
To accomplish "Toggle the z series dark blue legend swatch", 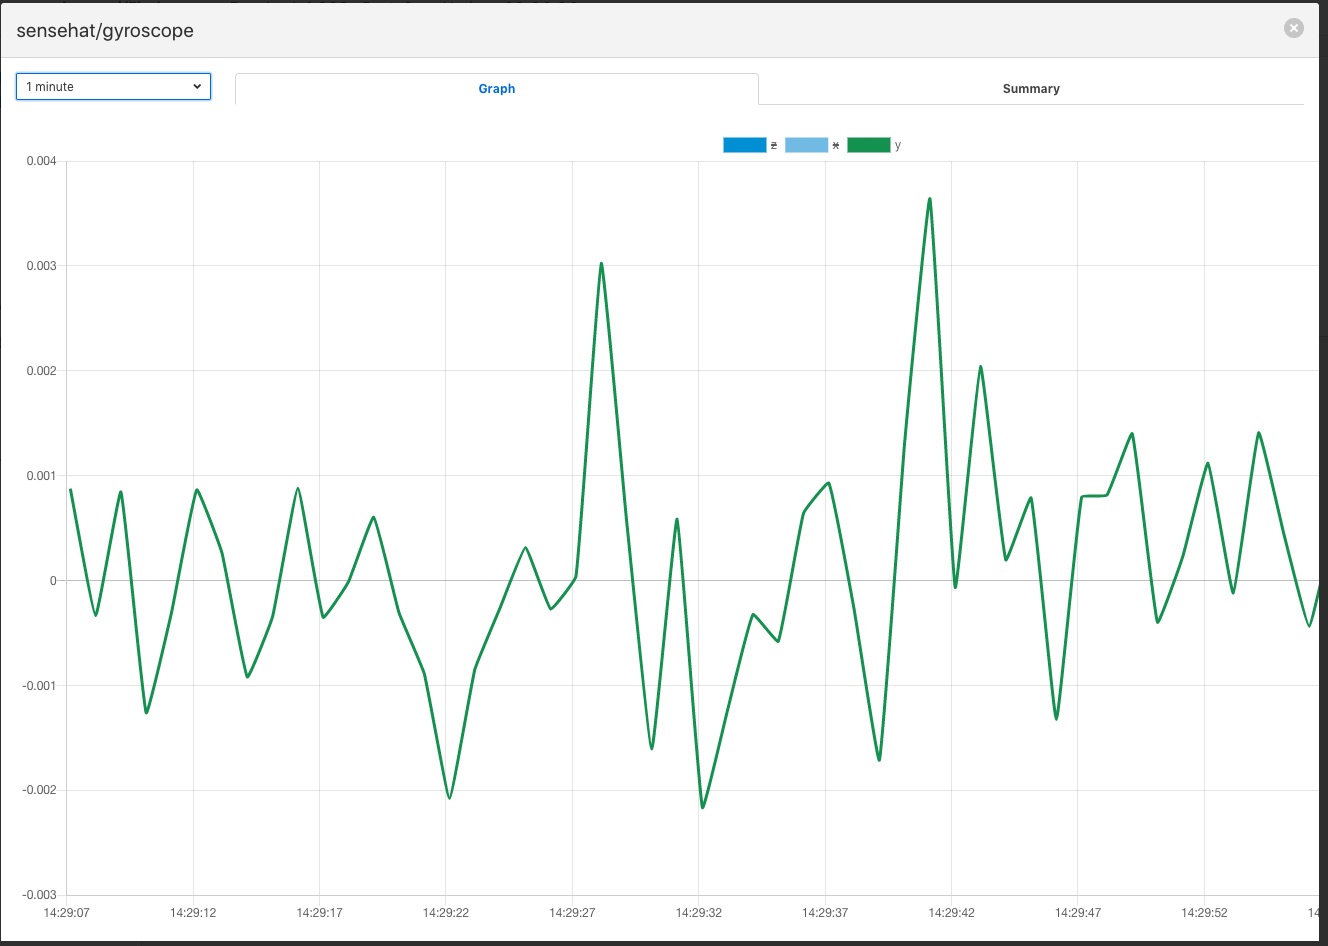I will pyautogui.click(x=744, y=145).
